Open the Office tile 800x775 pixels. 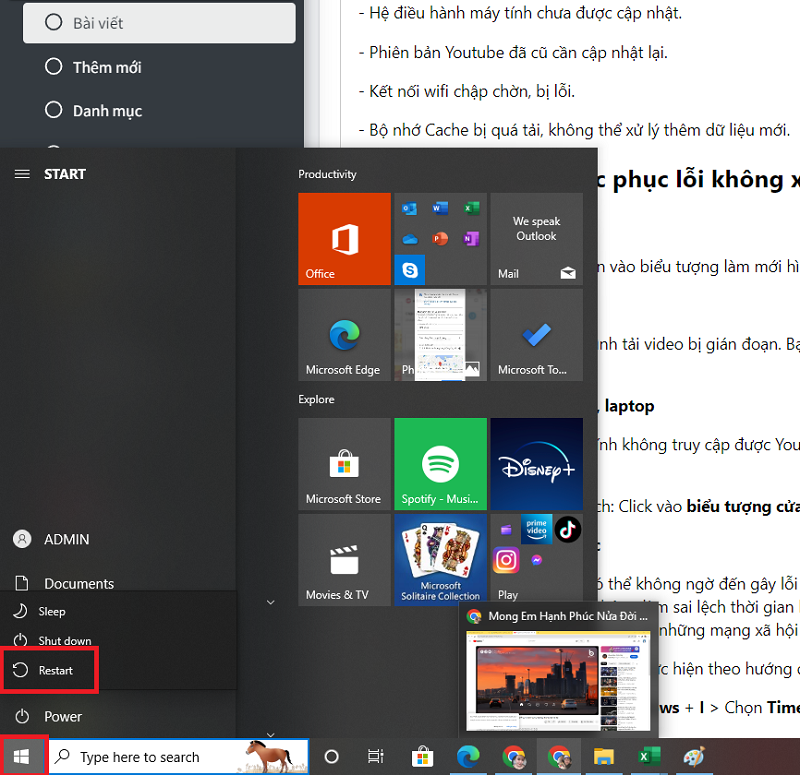344,238
